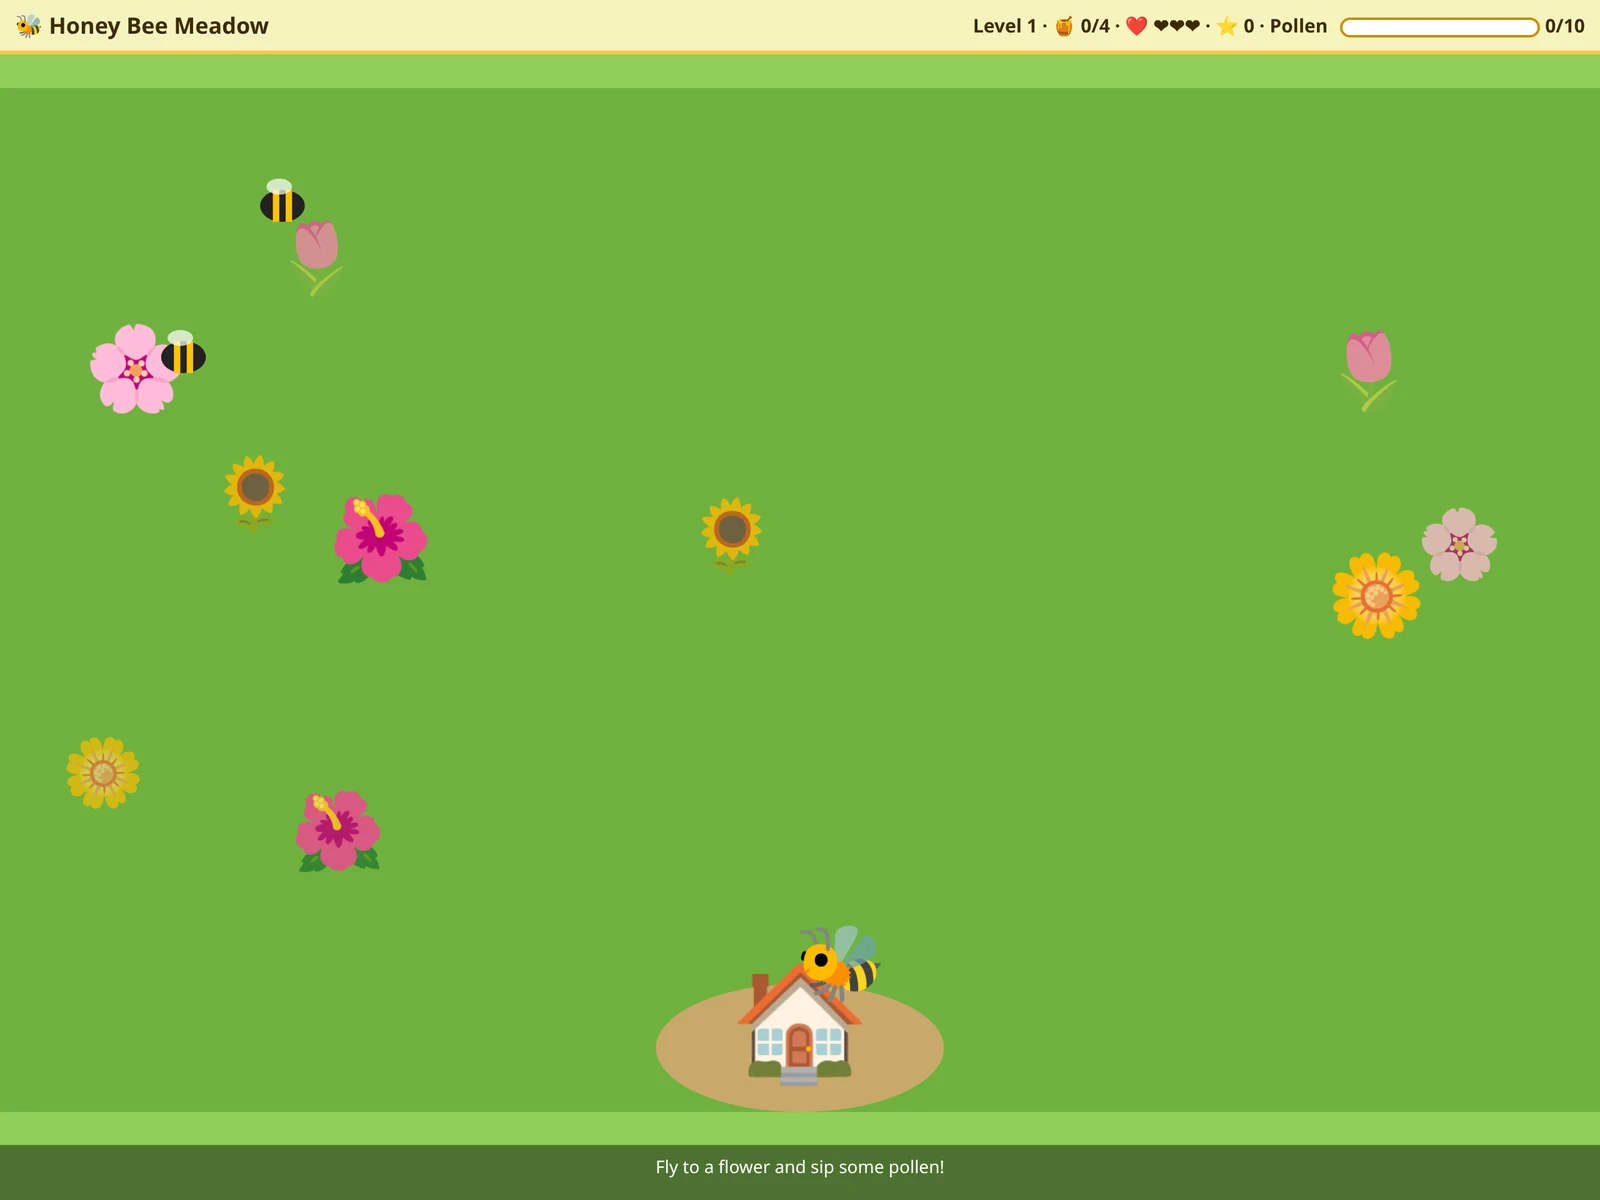Click the beehive house on the dirt patch
Screen dimensions: 1600x1200
(x=799, y=1025)
